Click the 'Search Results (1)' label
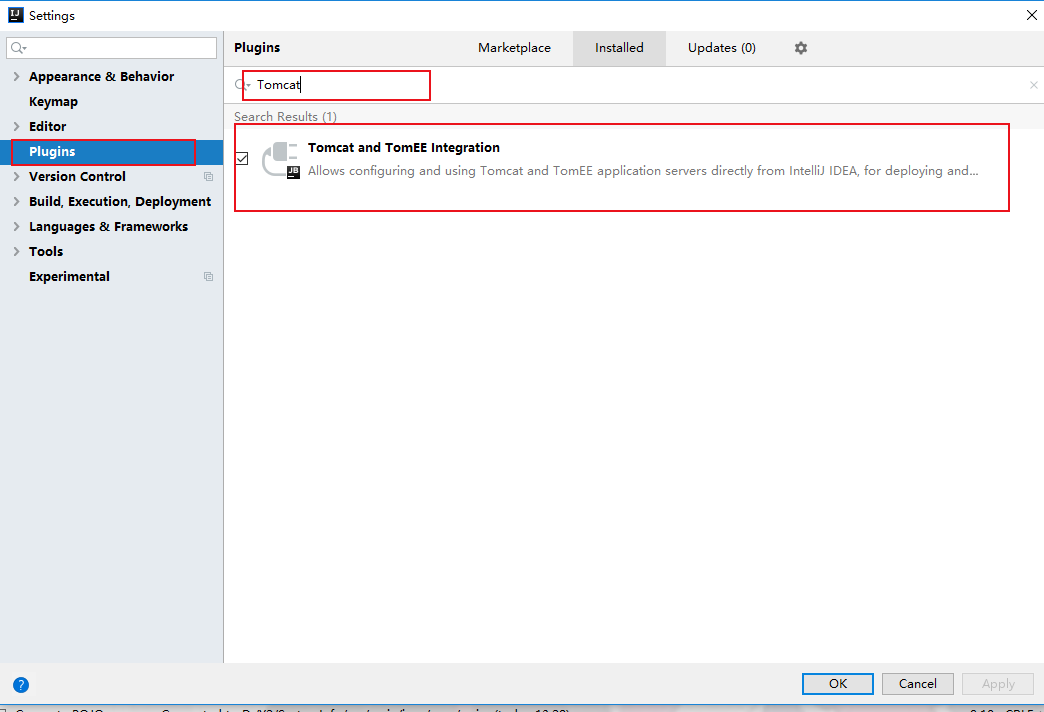This screenshot has width=1044, height=712. coord(285,117)
